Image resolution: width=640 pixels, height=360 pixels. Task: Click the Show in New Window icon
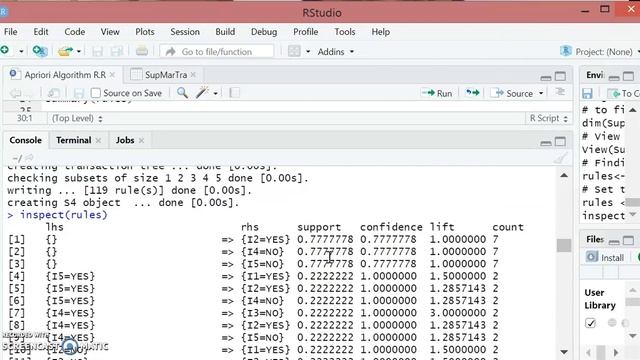tap(53, 93)
